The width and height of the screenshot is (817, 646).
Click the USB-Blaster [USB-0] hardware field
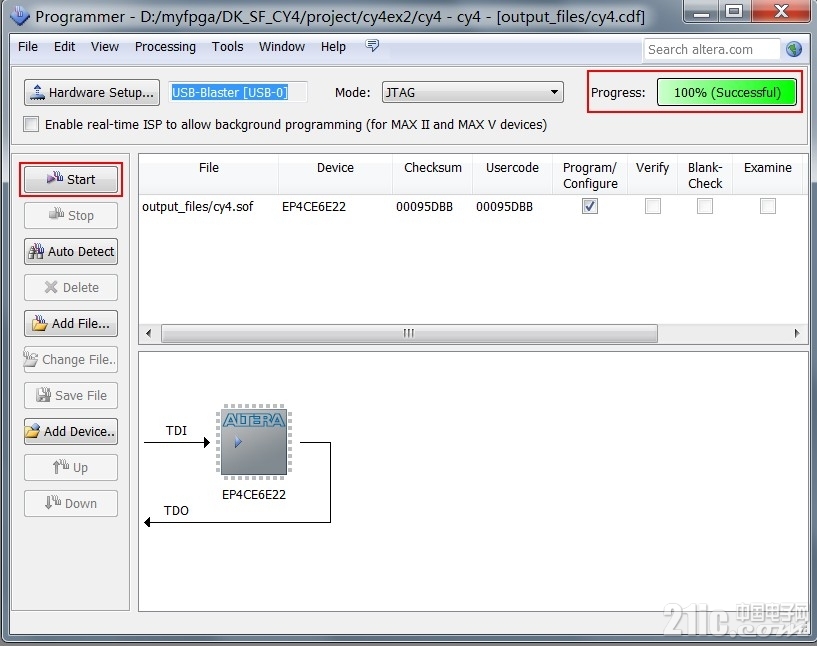pos(238,93)
